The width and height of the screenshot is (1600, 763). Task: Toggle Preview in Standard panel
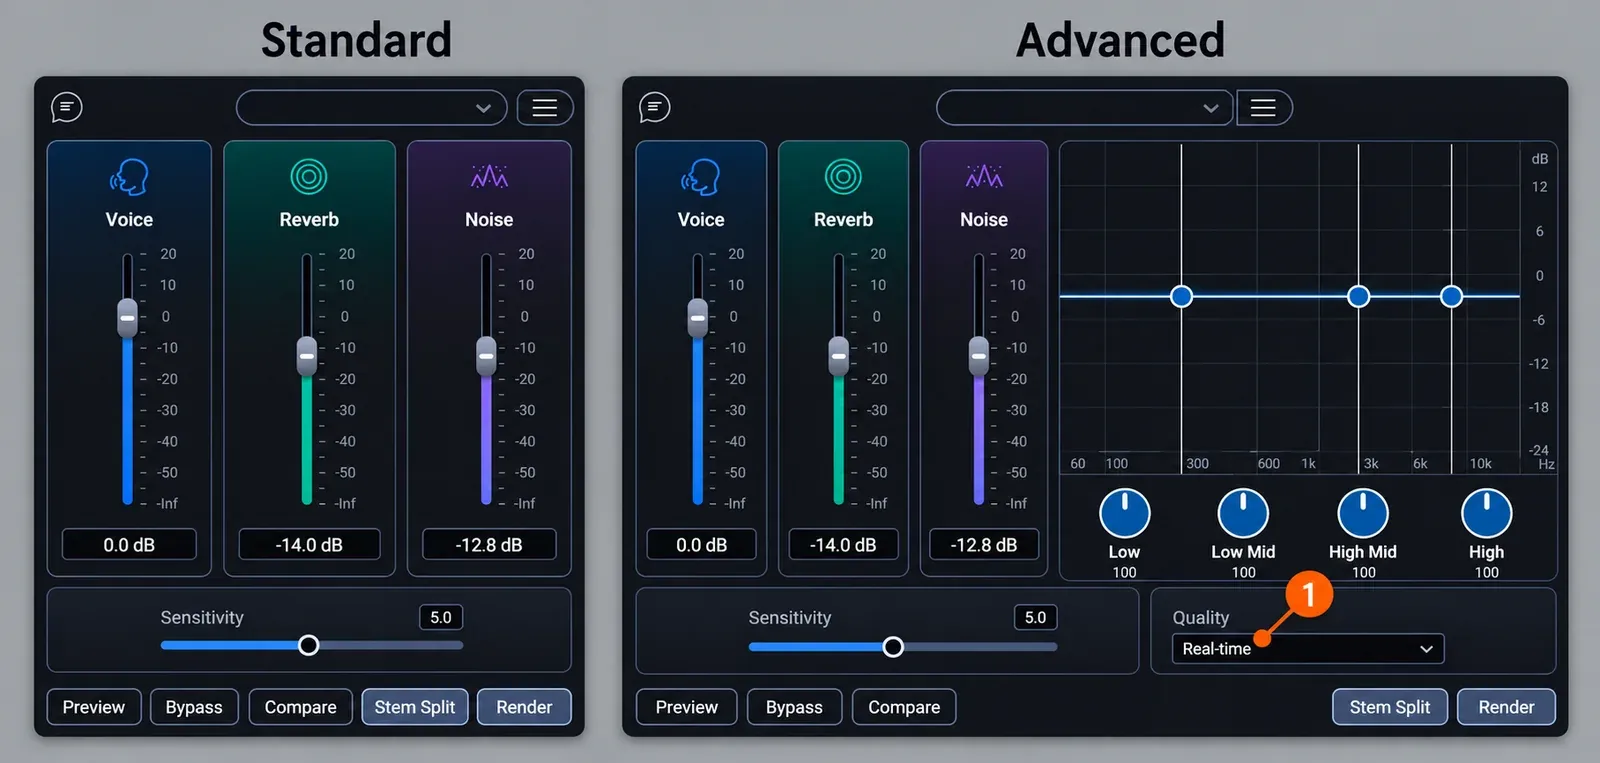coord(94,707)
